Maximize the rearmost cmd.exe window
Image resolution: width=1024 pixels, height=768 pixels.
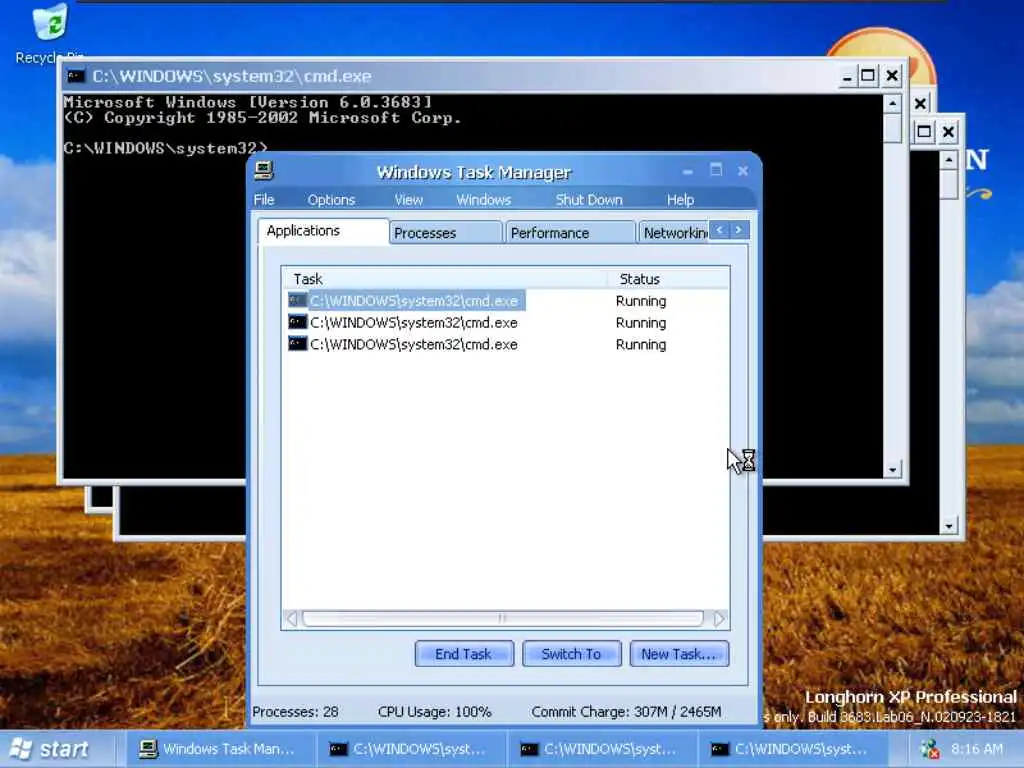(x=924, y=133)
